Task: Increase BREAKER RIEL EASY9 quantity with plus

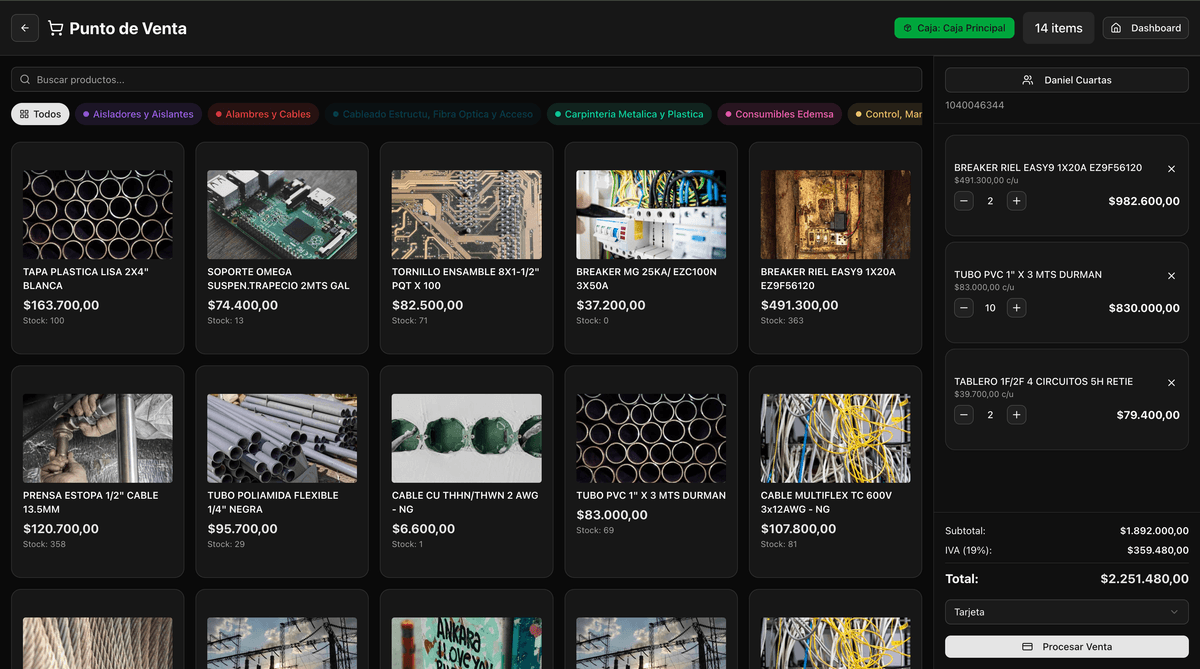Action: (1016, 201)
